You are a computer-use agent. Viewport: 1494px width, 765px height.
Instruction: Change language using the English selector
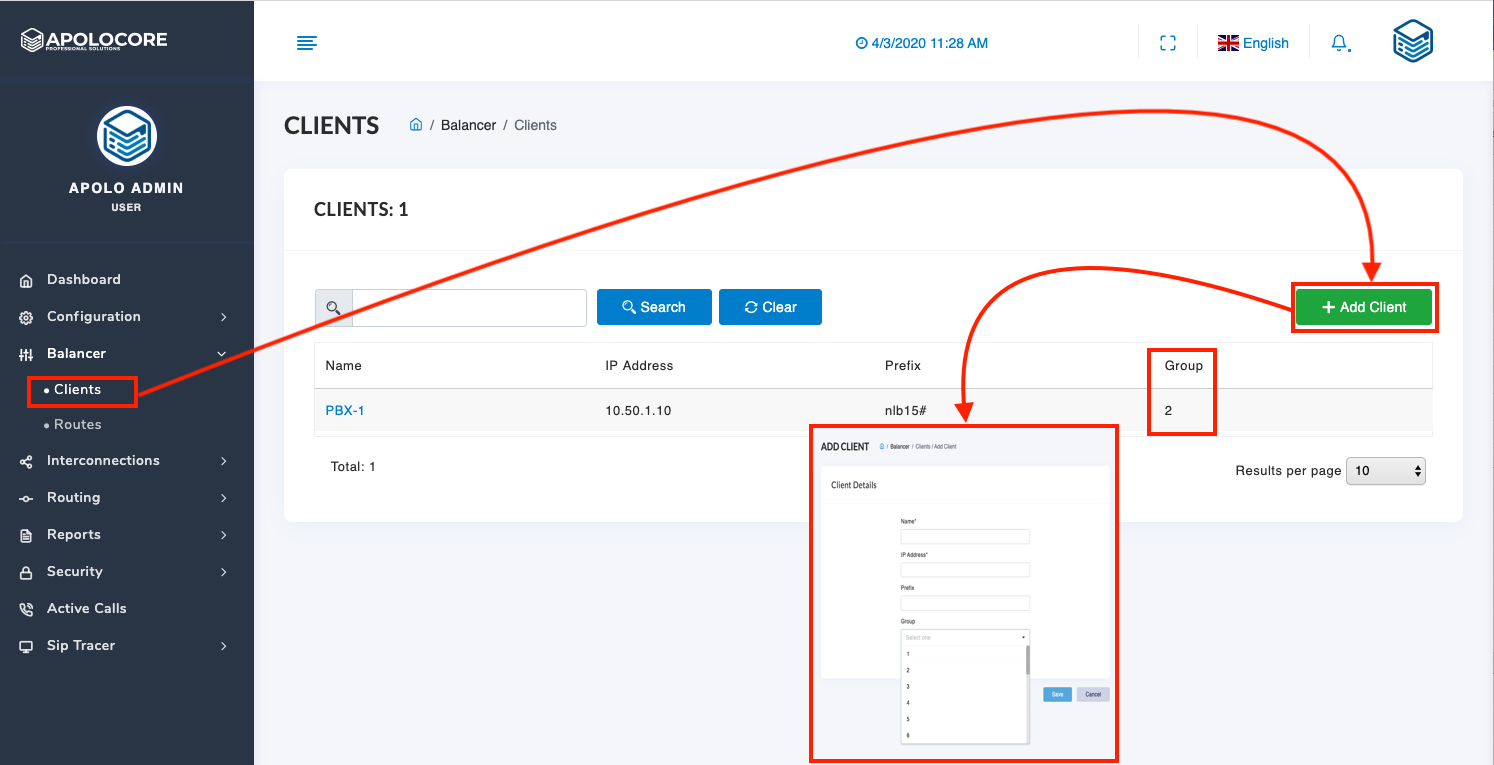1253,43
